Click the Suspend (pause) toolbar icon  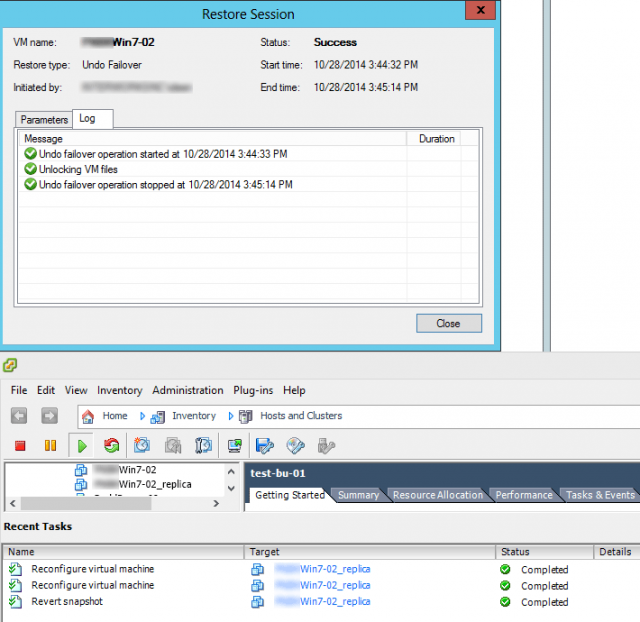pos(50,445)
